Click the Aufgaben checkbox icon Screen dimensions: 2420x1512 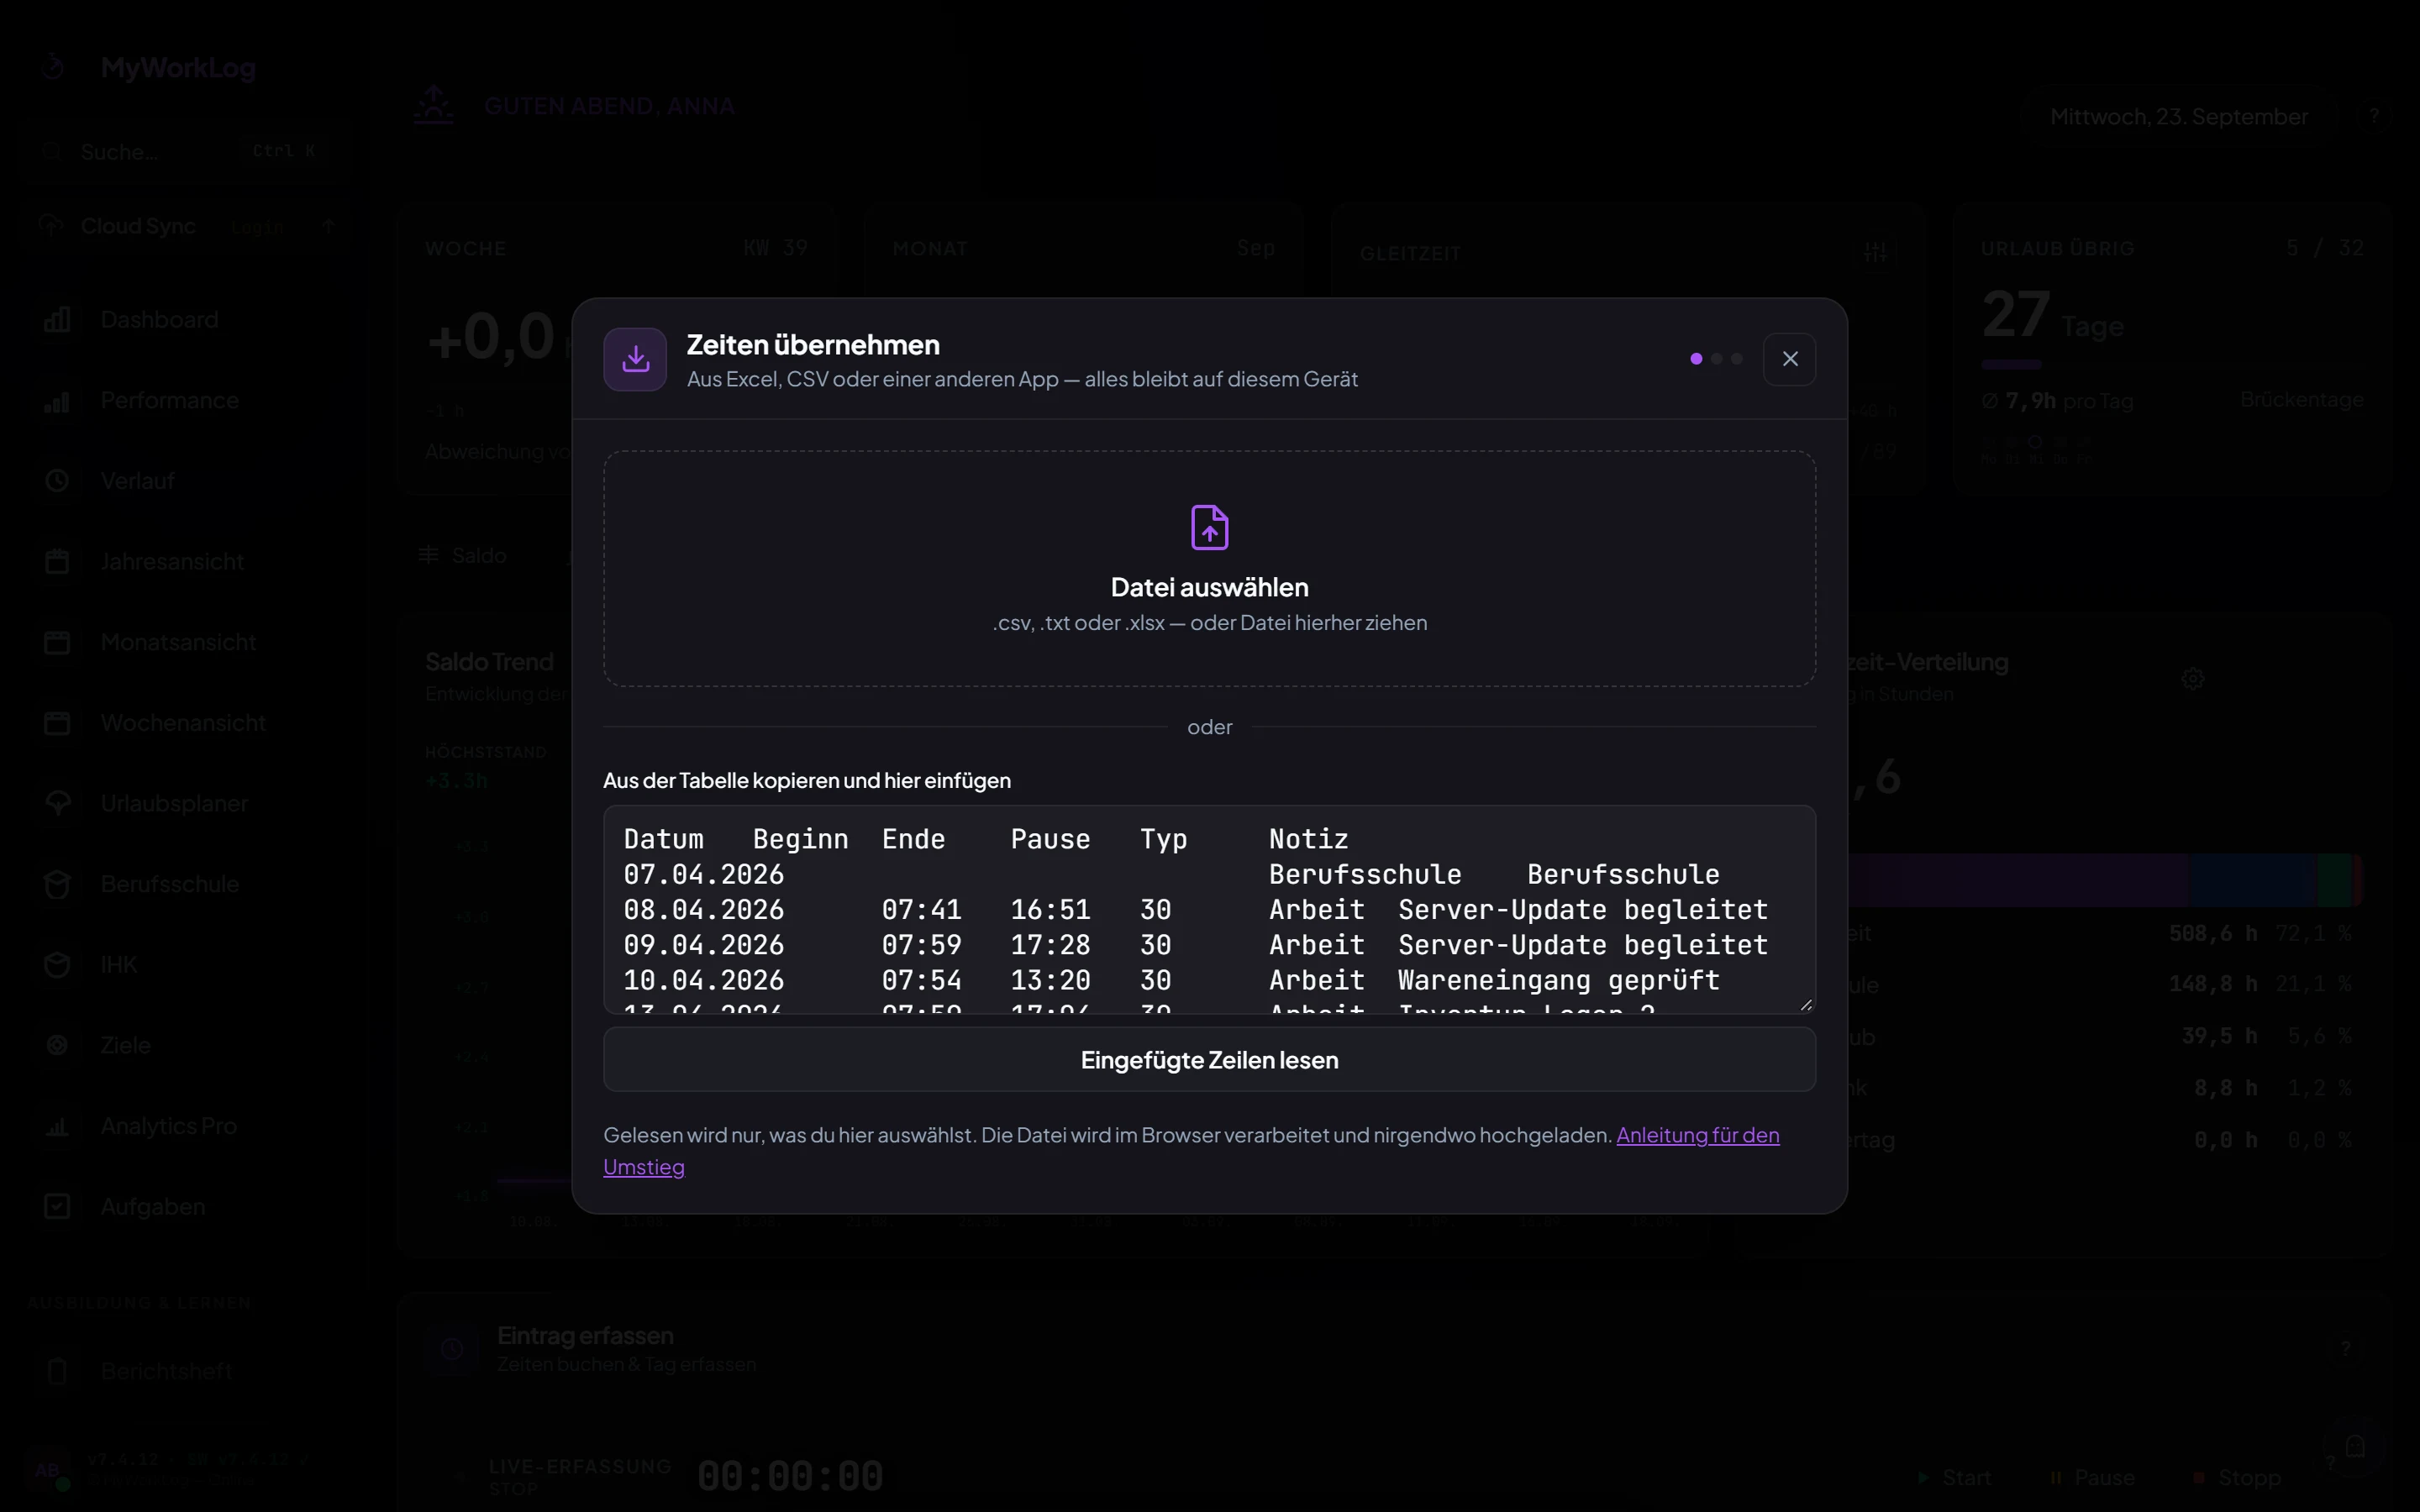(57, 1207)
